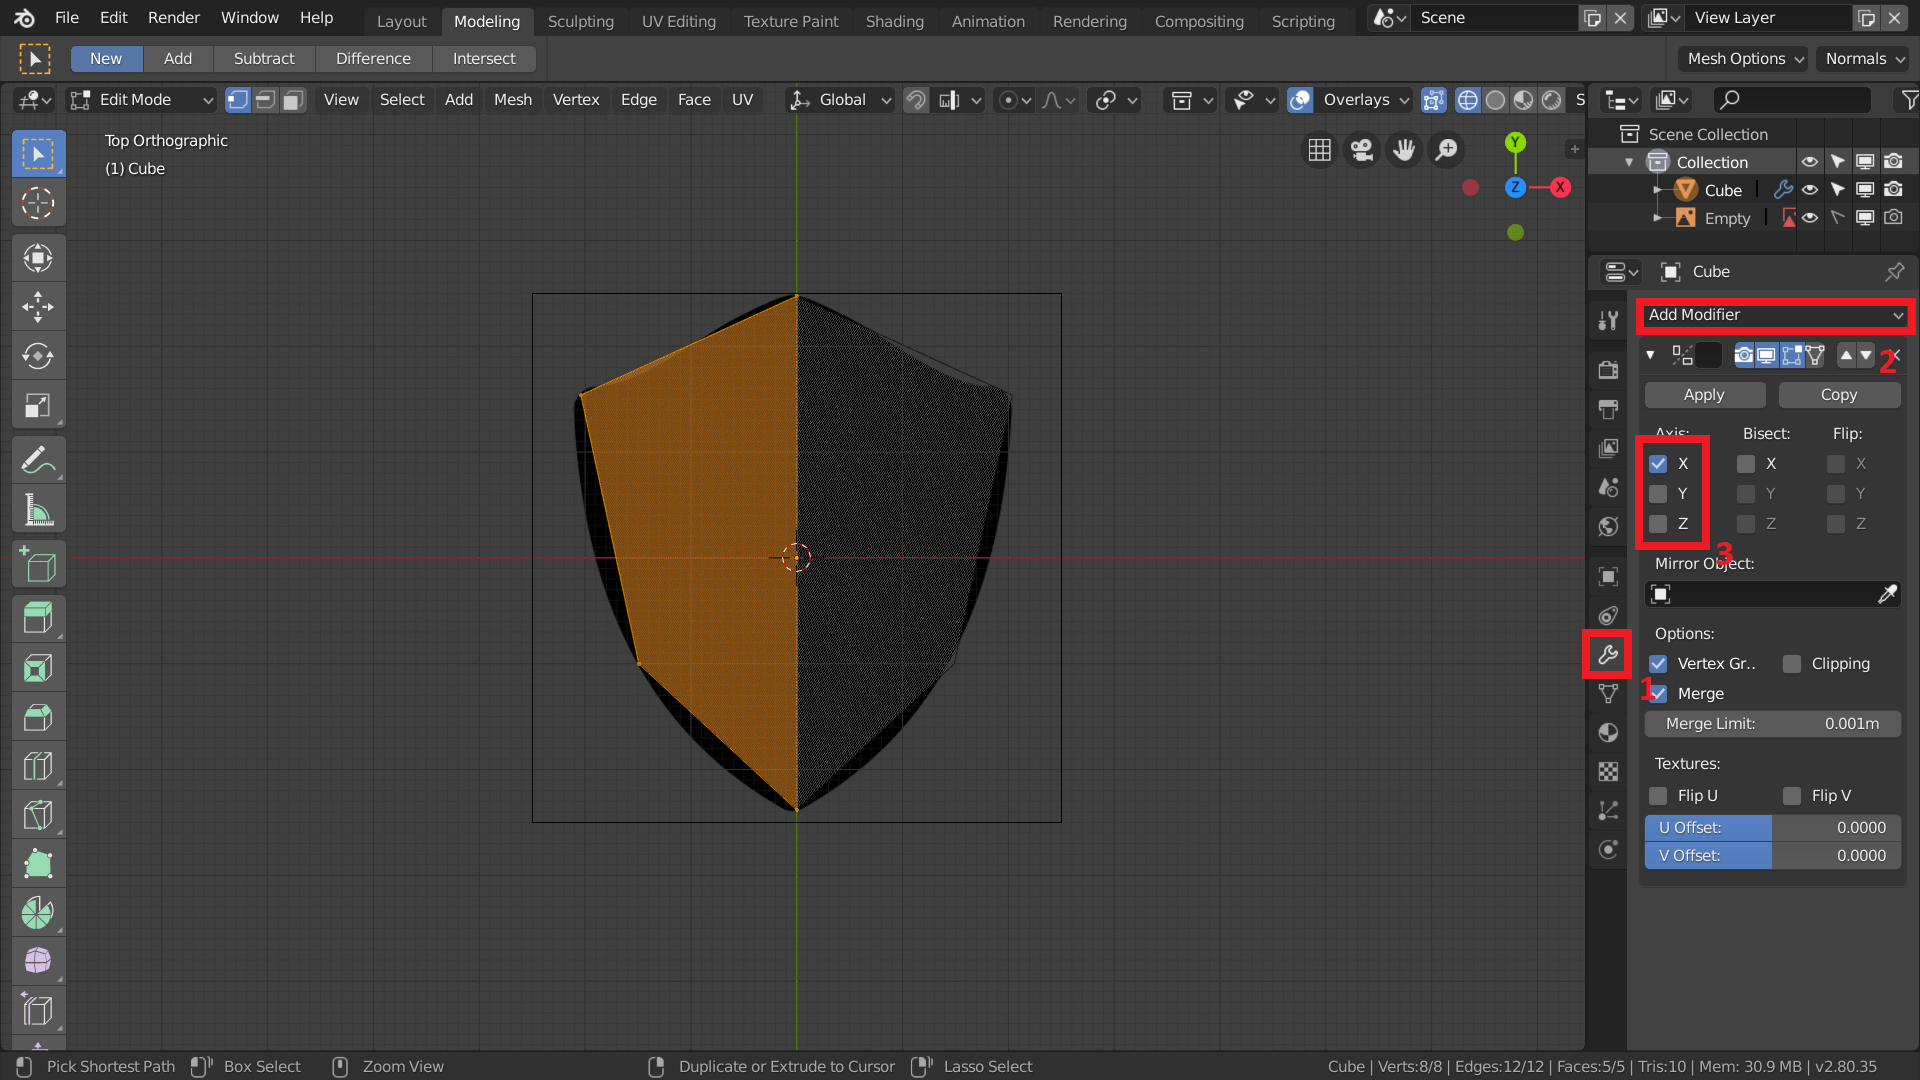The image size is (1920, 1080).
Task: Open the Modifiers wrench tab
Action: 1608,655
